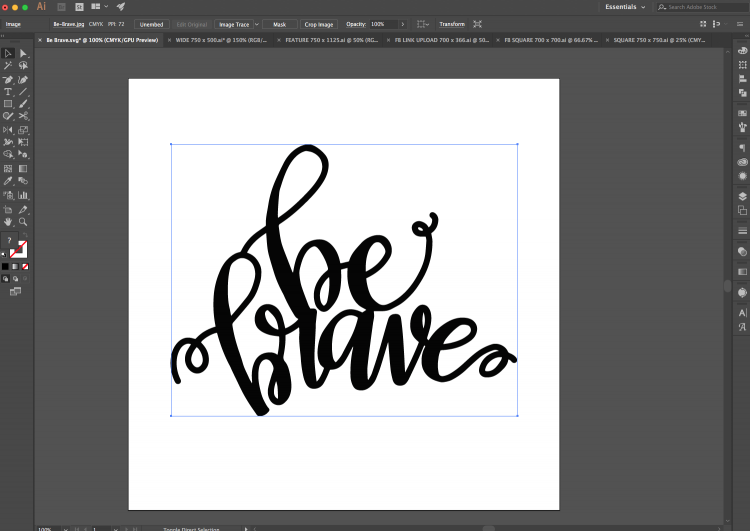Open the Align to dropdown
The width and height of the screenshot is (750, 531).
tap(423, 24)
